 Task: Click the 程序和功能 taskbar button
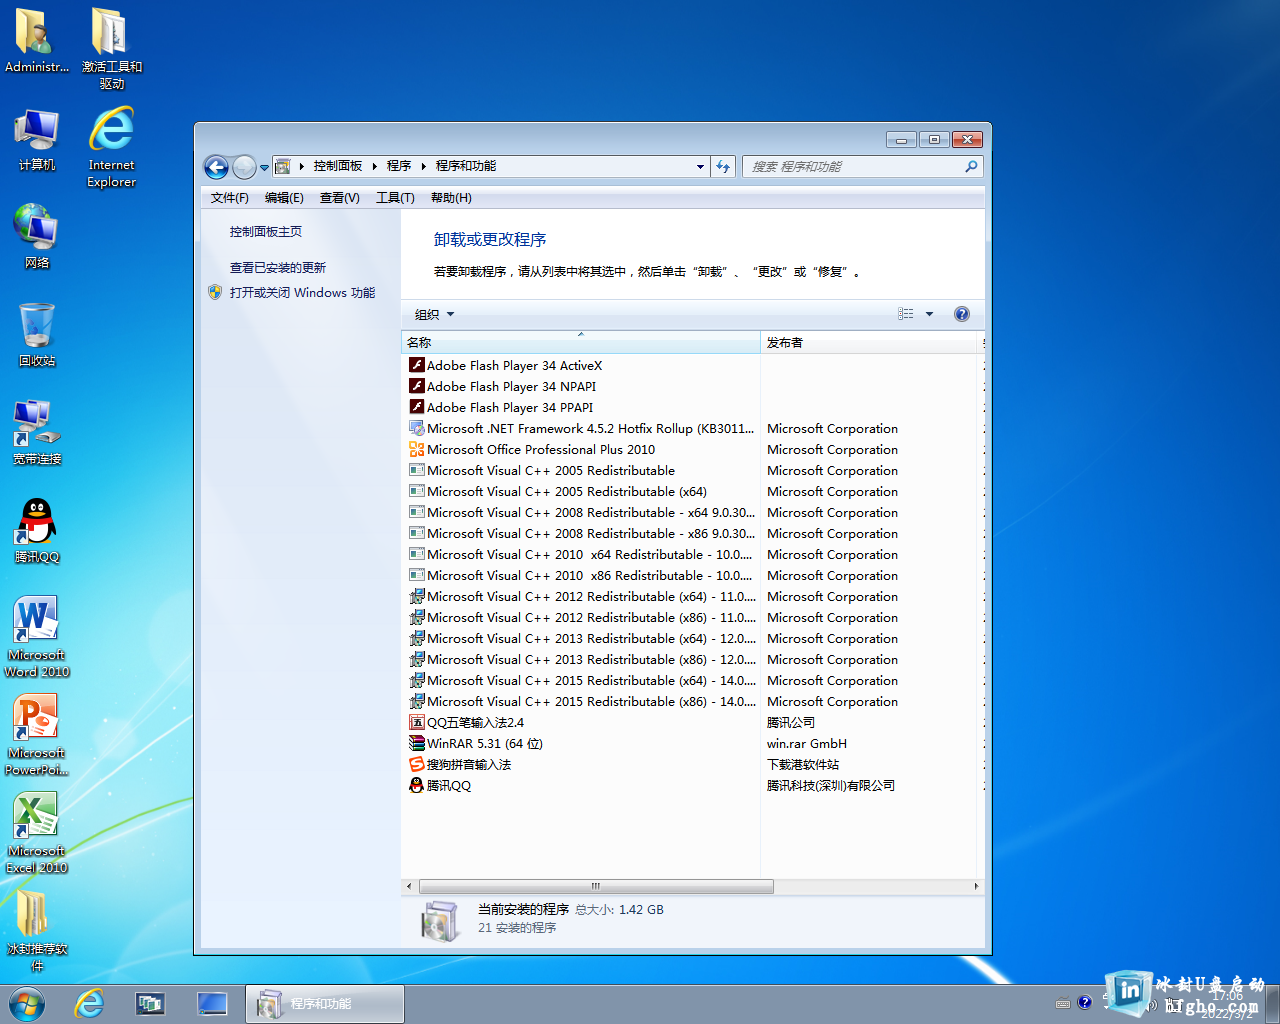[x=325, y=1004]
